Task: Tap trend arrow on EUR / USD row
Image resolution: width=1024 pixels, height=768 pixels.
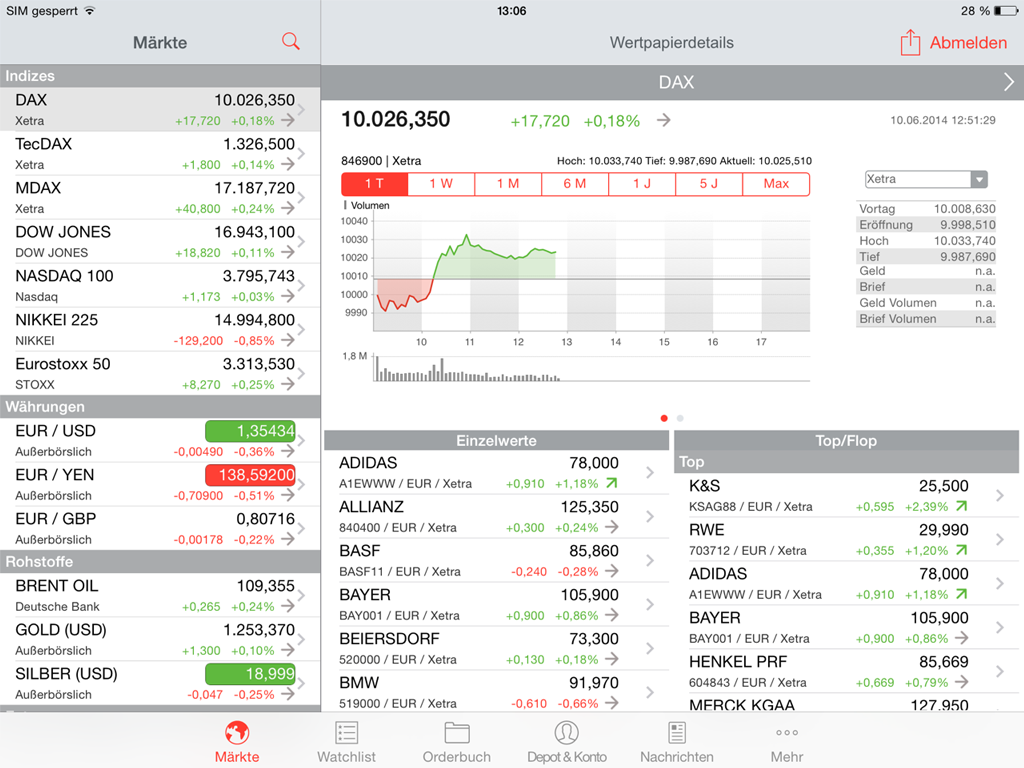Action: pyautogui.click(x=287, y=451)
